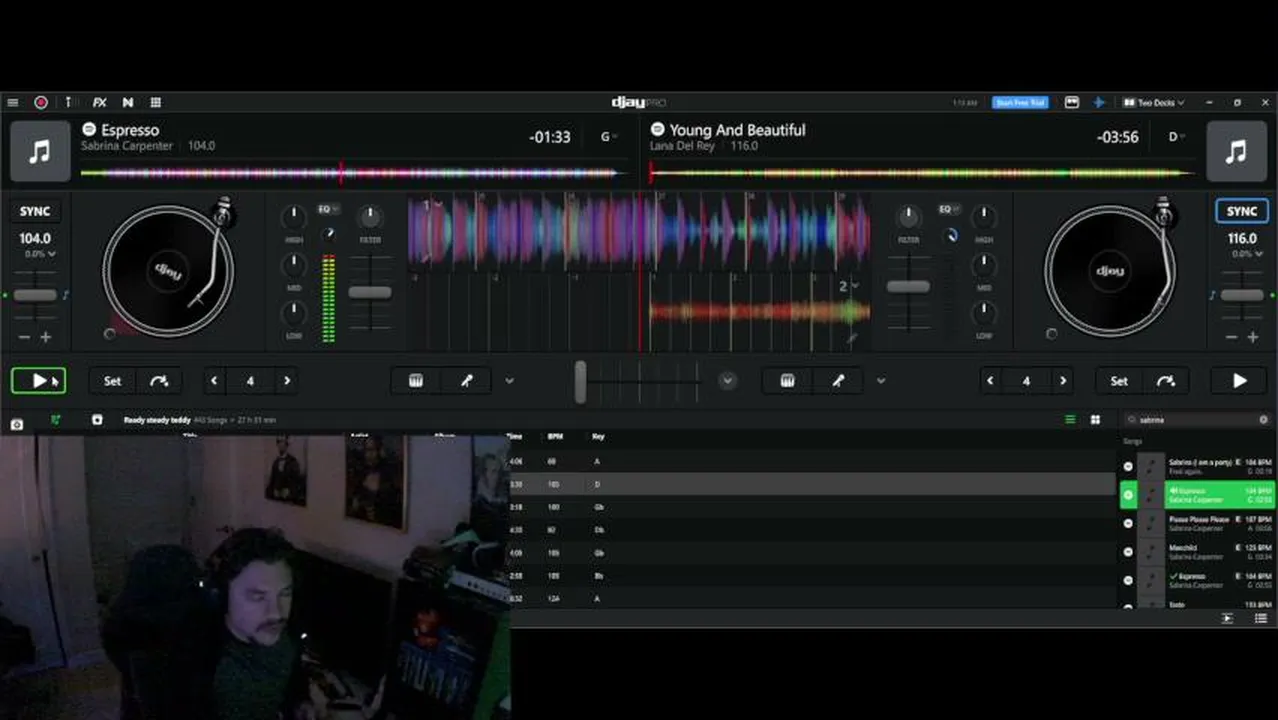The width and height of the screenshot is (1278, 720).
Task: Play the right deck Young And Beautiful track
Action: 1240,380
